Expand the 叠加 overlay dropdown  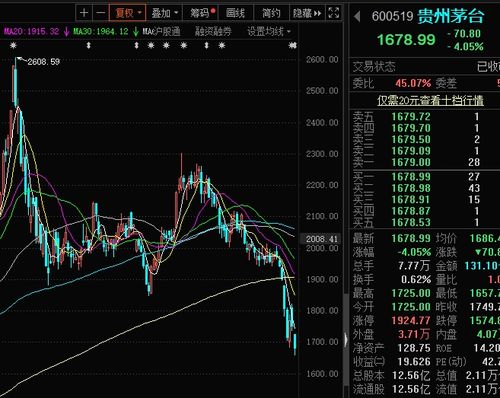(x=165, y=13)
